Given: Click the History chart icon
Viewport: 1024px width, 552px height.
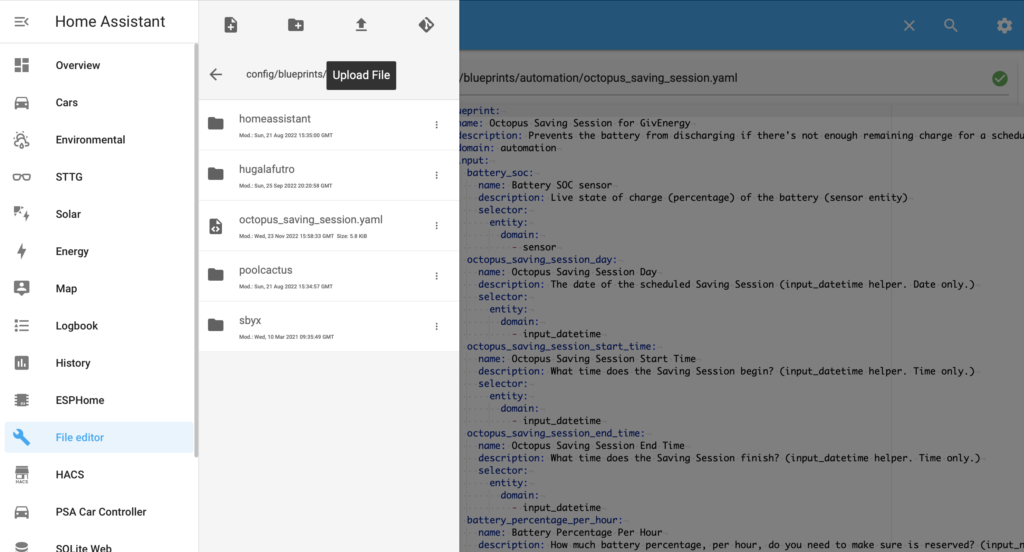Looking at the screenshot, I should coord(22,363).
